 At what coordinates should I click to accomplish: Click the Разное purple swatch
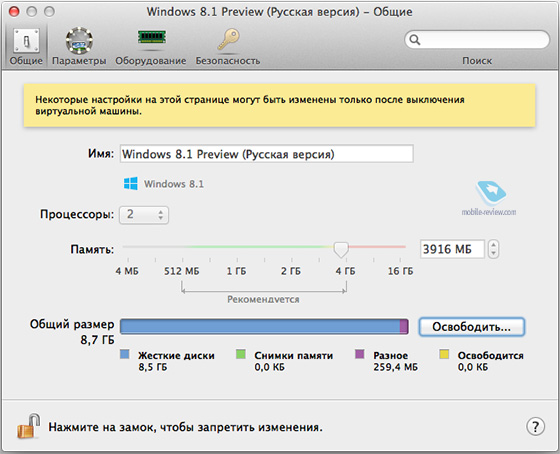pyautogui.click(x=360, y=354)
